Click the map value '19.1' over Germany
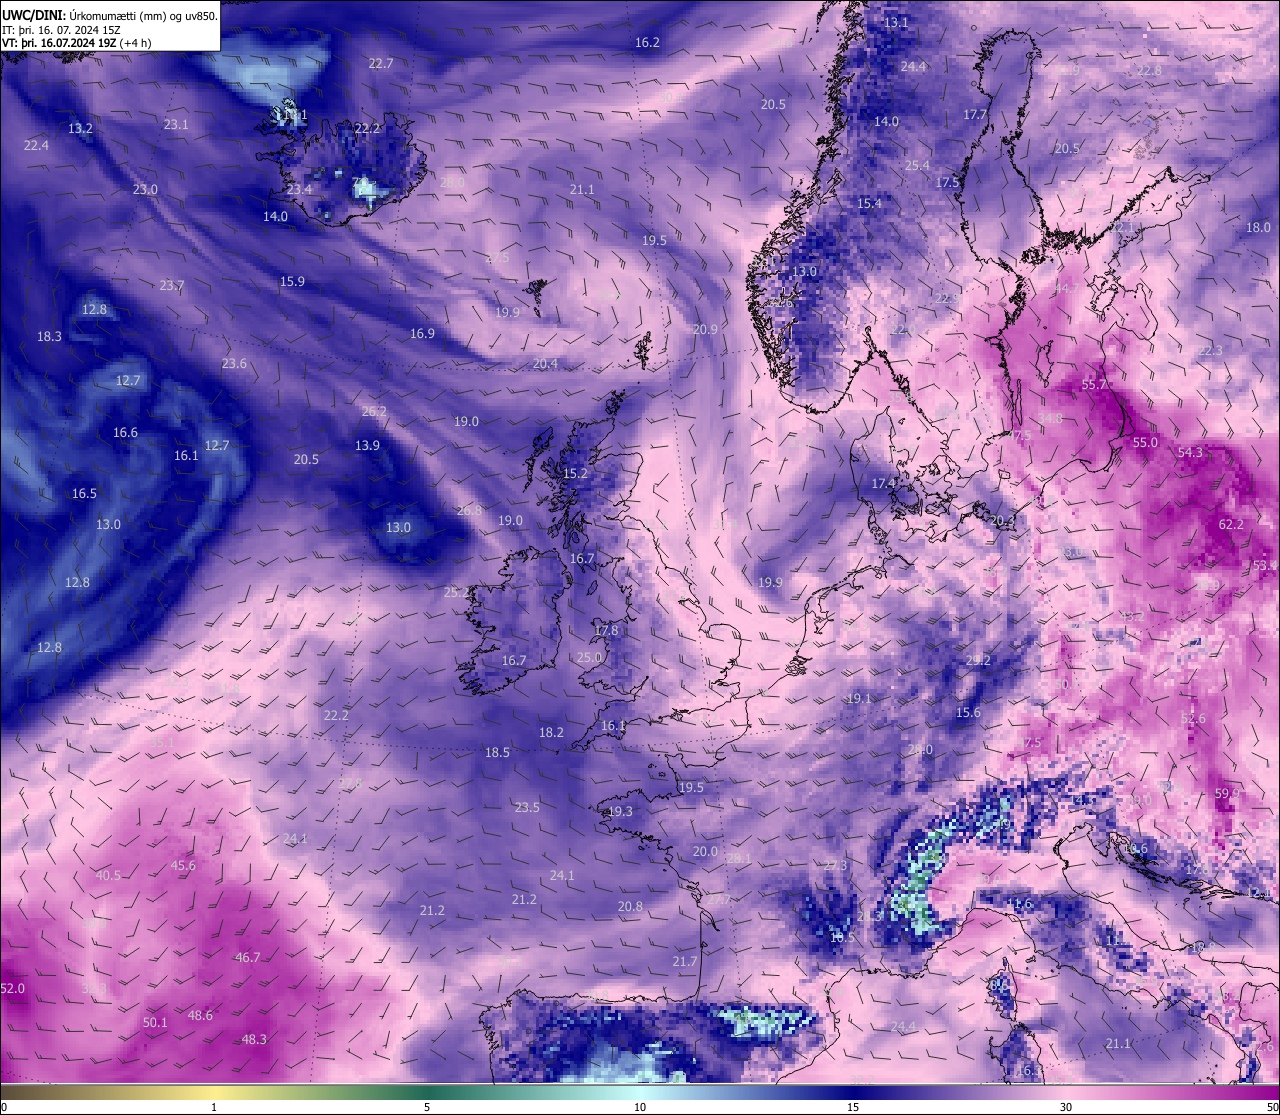The height and width of the screenshot is (1115, 1280). [x=859, y=698]
